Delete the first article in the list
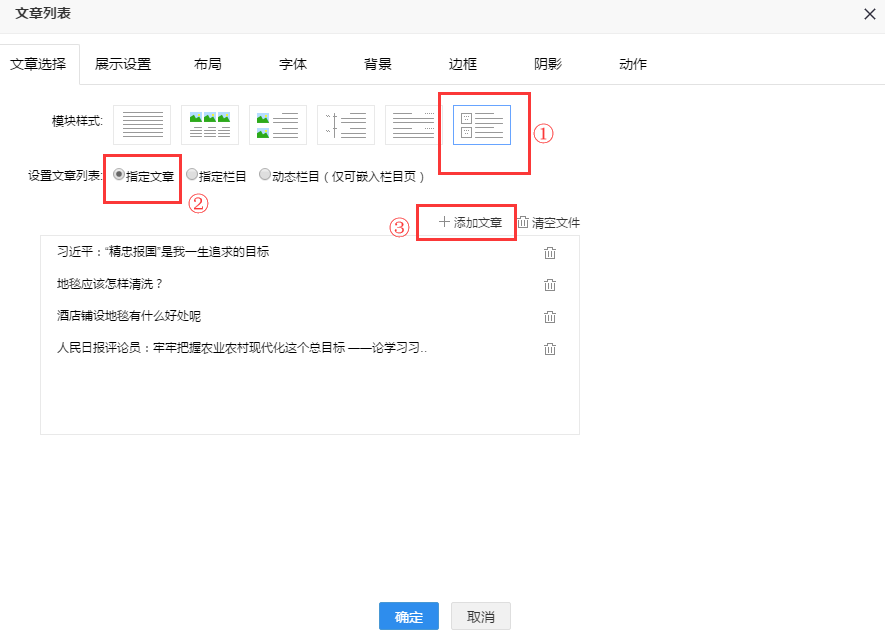The height and width of the screenshot is (637, 885). [549, 253]
